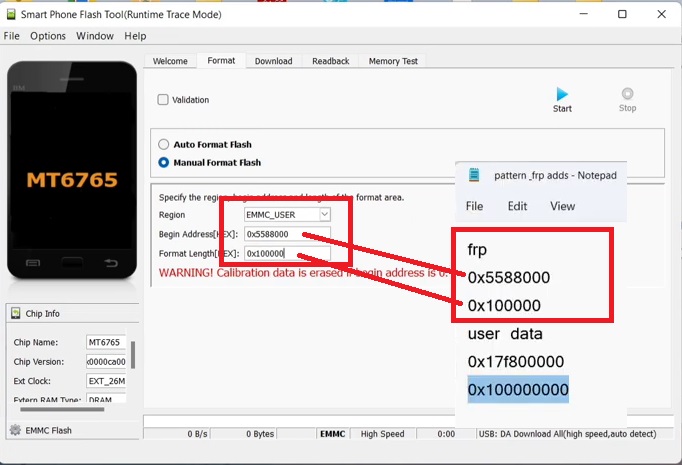
Task: Click the blue Start arrow icon
Action: 562,94
